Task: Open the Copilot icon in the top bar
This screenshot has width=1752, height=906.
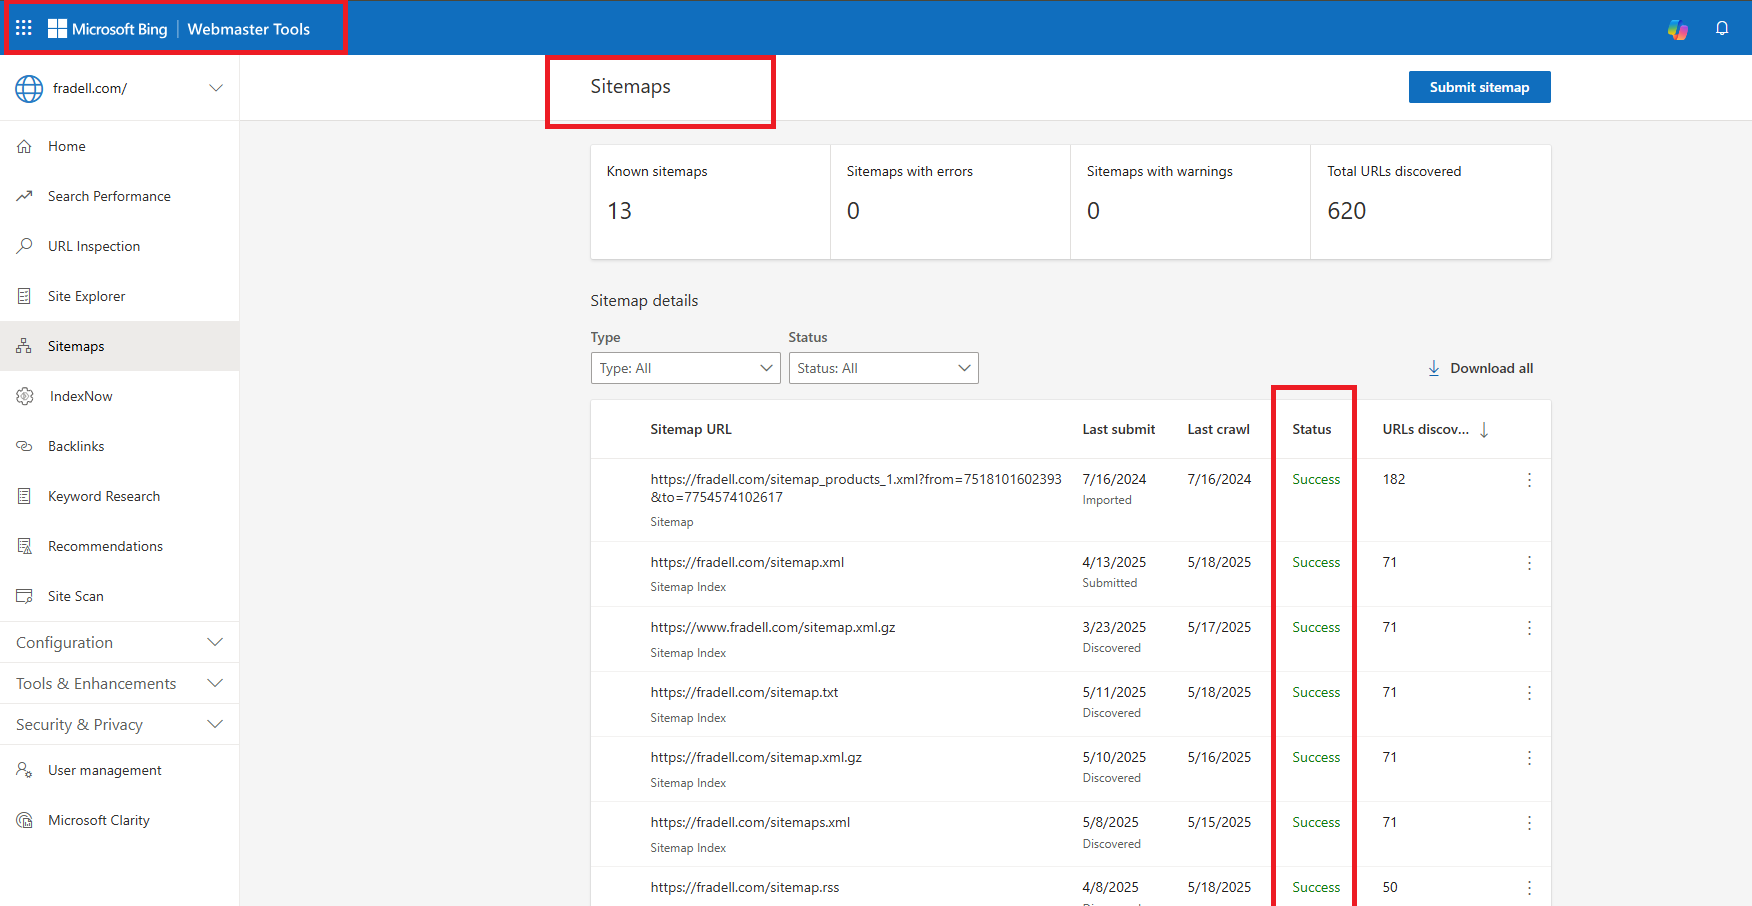Action: pyautogui.click(x=1677, y=28)
